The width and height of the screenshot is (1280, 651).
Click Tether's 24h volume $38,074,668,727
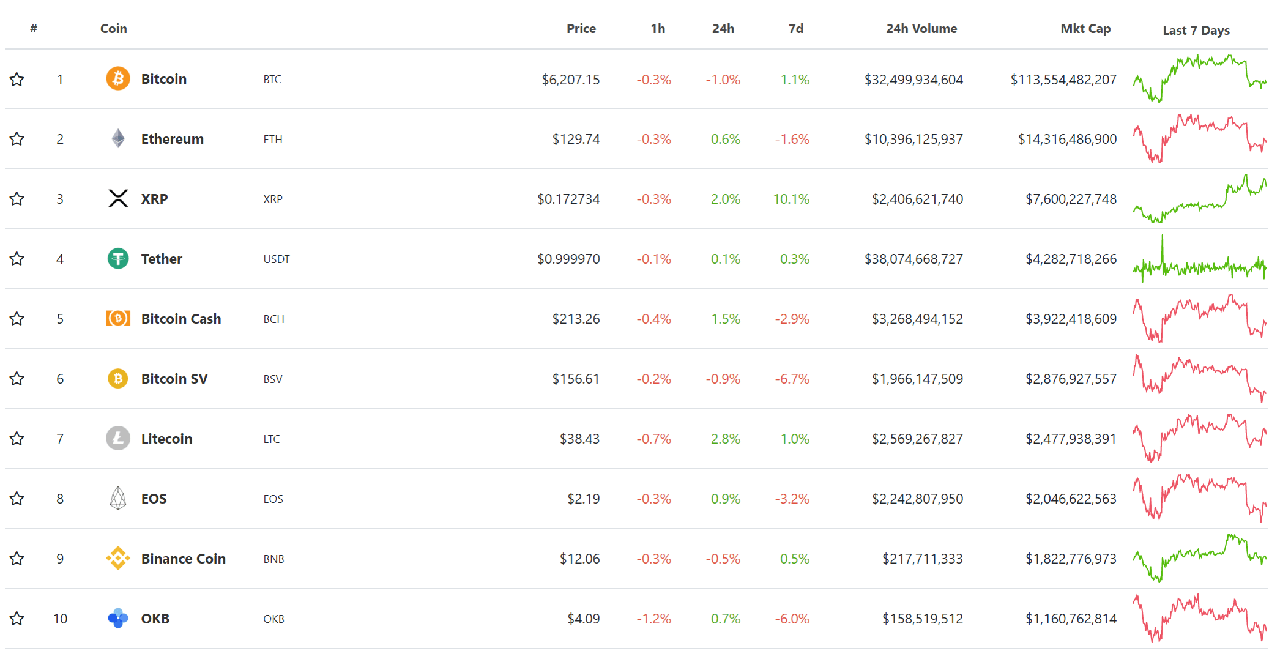click(x=914, y=259)
